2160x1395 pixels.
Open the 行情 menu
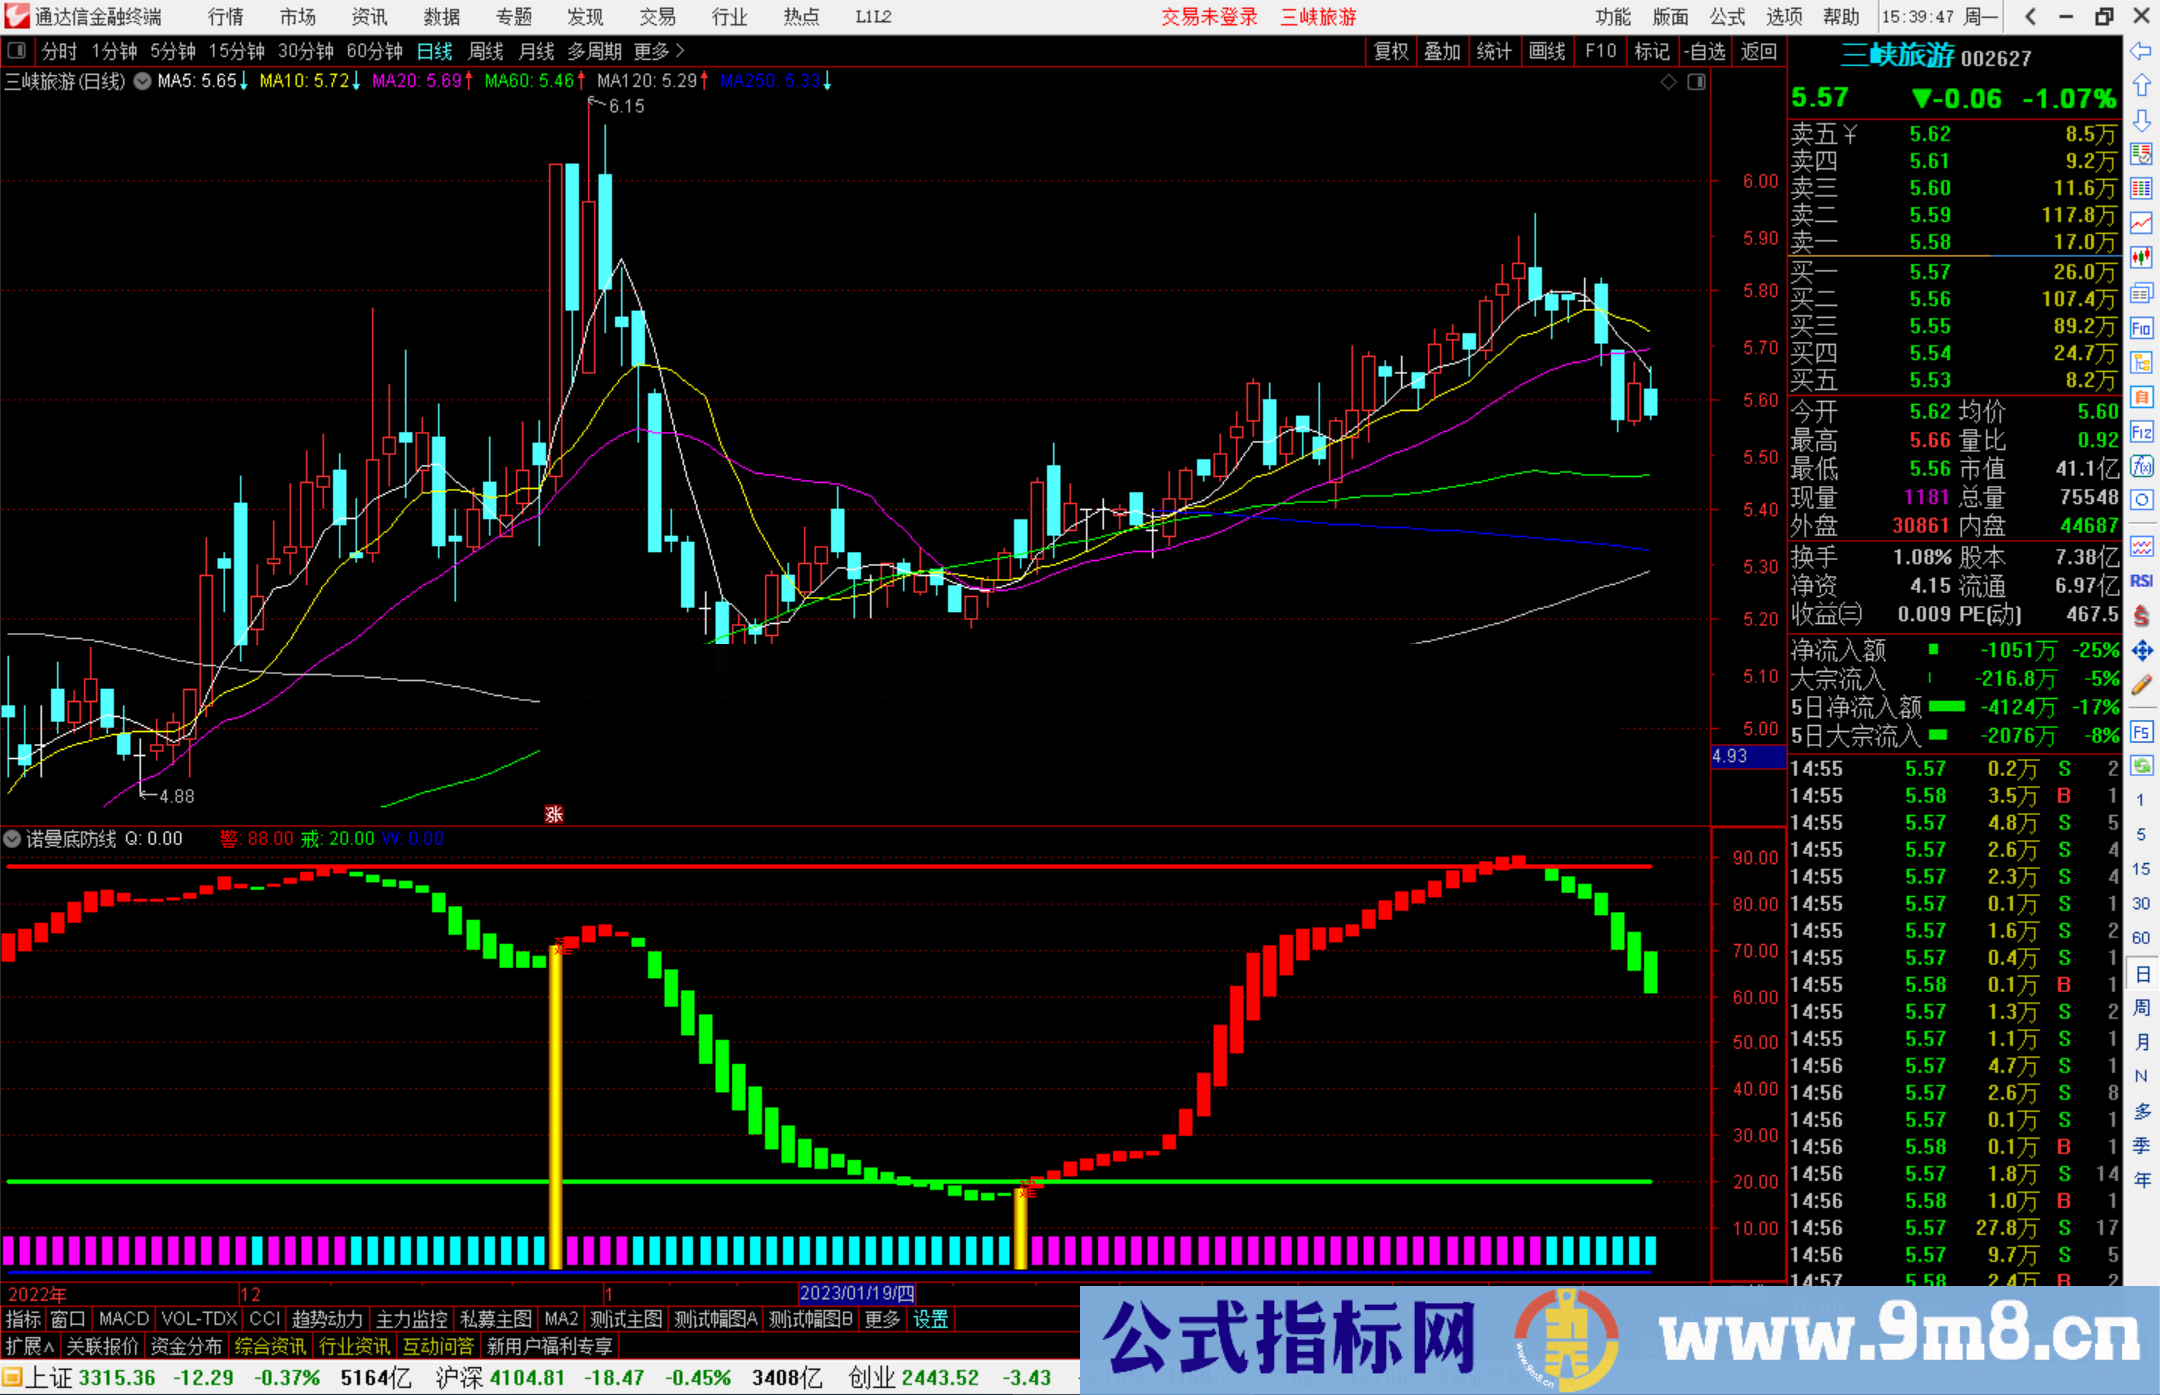point(226,17)
